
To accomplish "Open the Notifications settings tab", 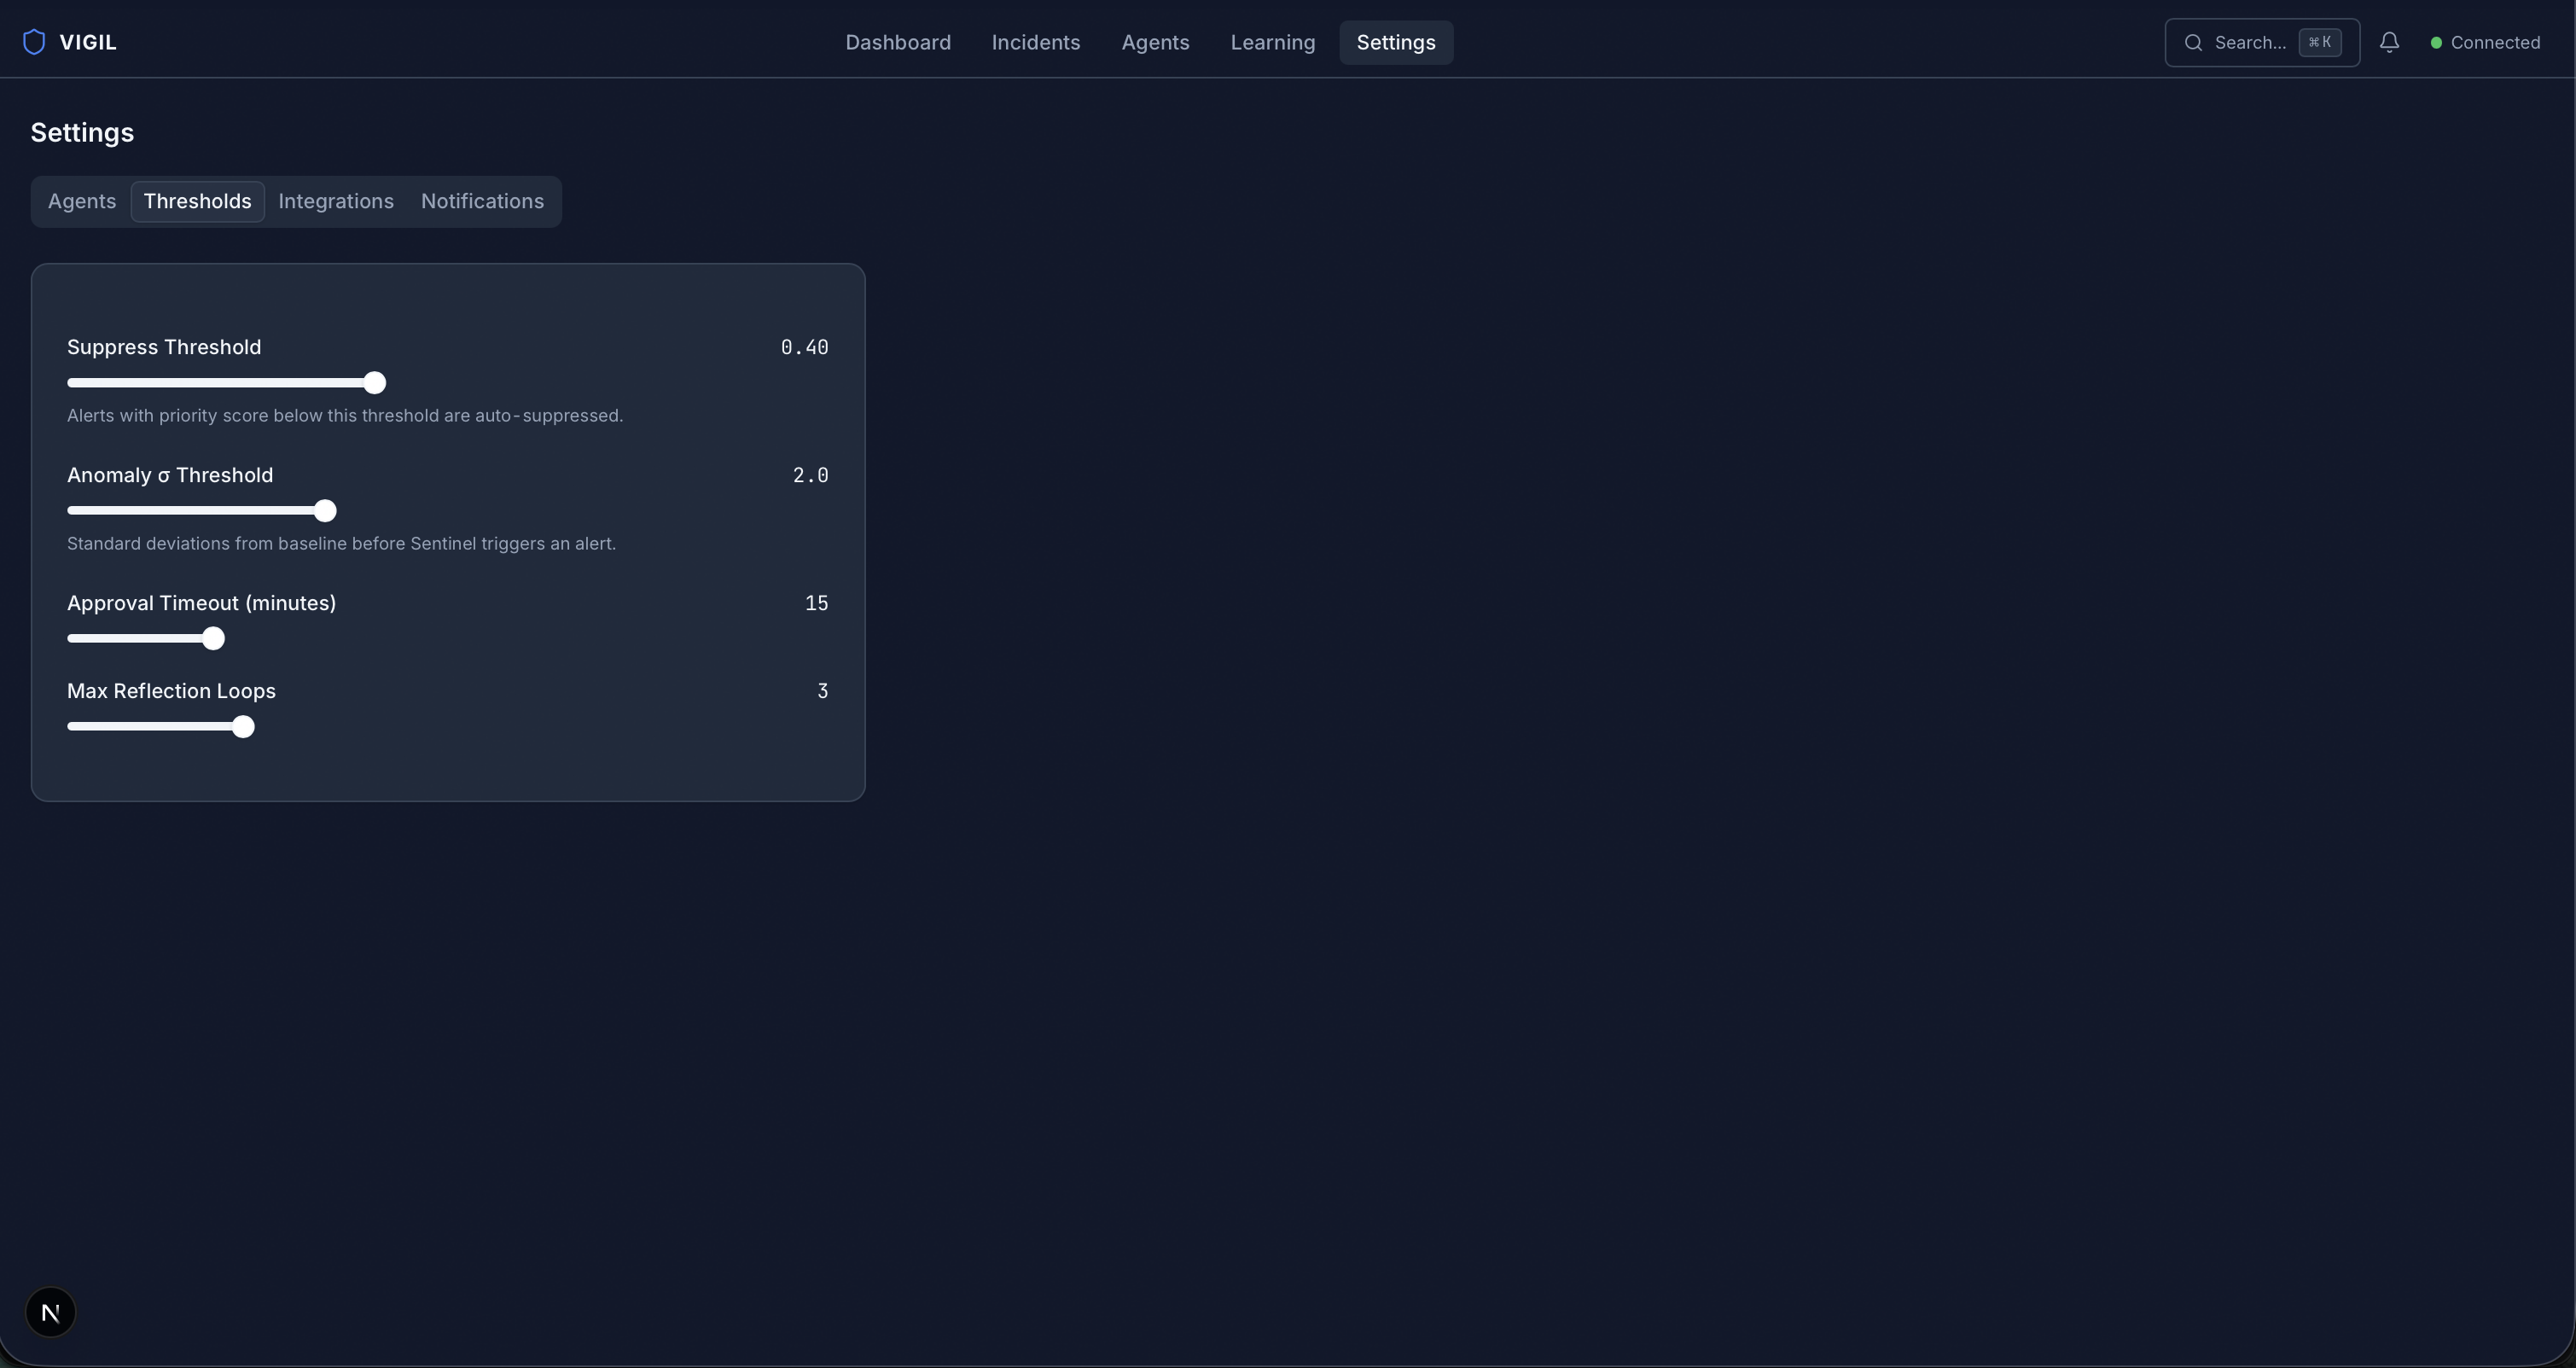I will coord(482,201).
